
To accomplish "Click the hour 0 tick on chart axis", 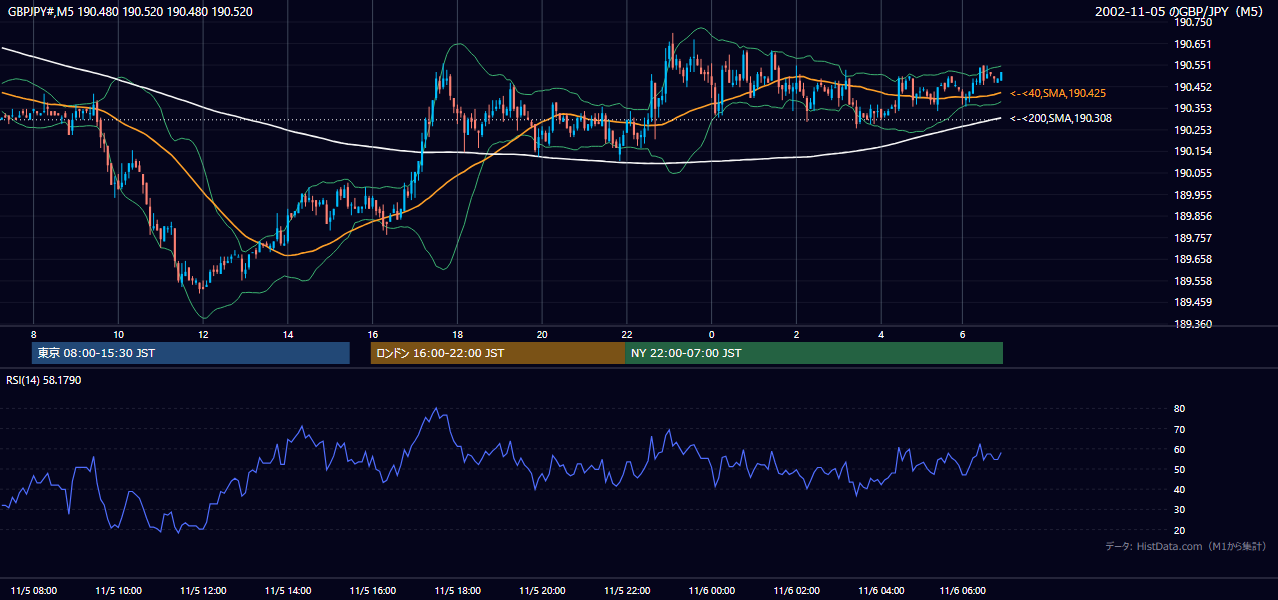I will pyautogui.click(x=712, y=334).
